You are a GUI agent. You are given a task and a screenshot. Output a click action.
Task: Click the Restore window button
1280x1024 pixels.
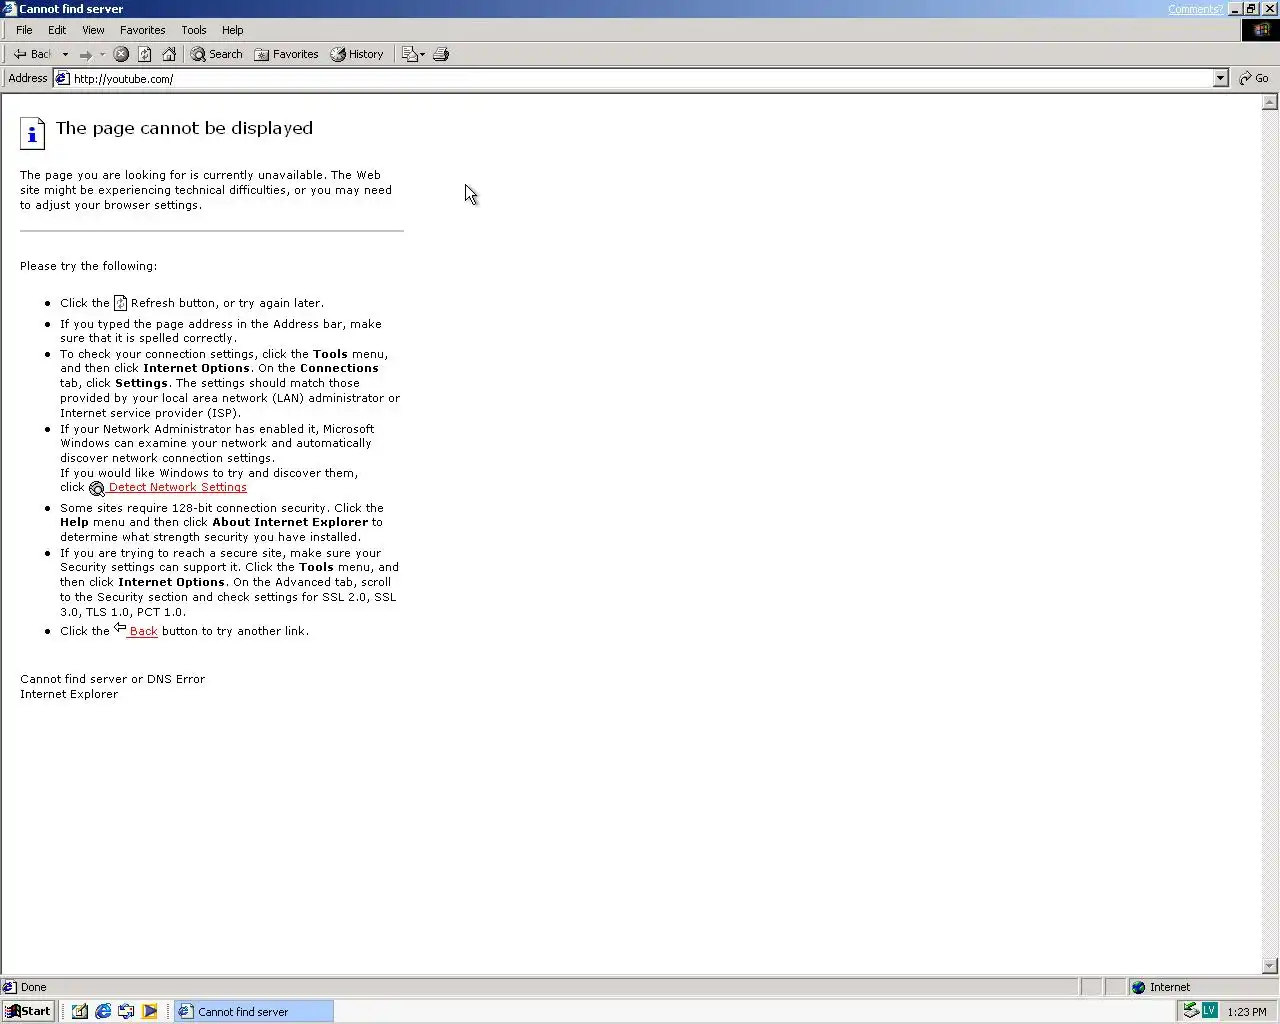(x=1251, y=9)
